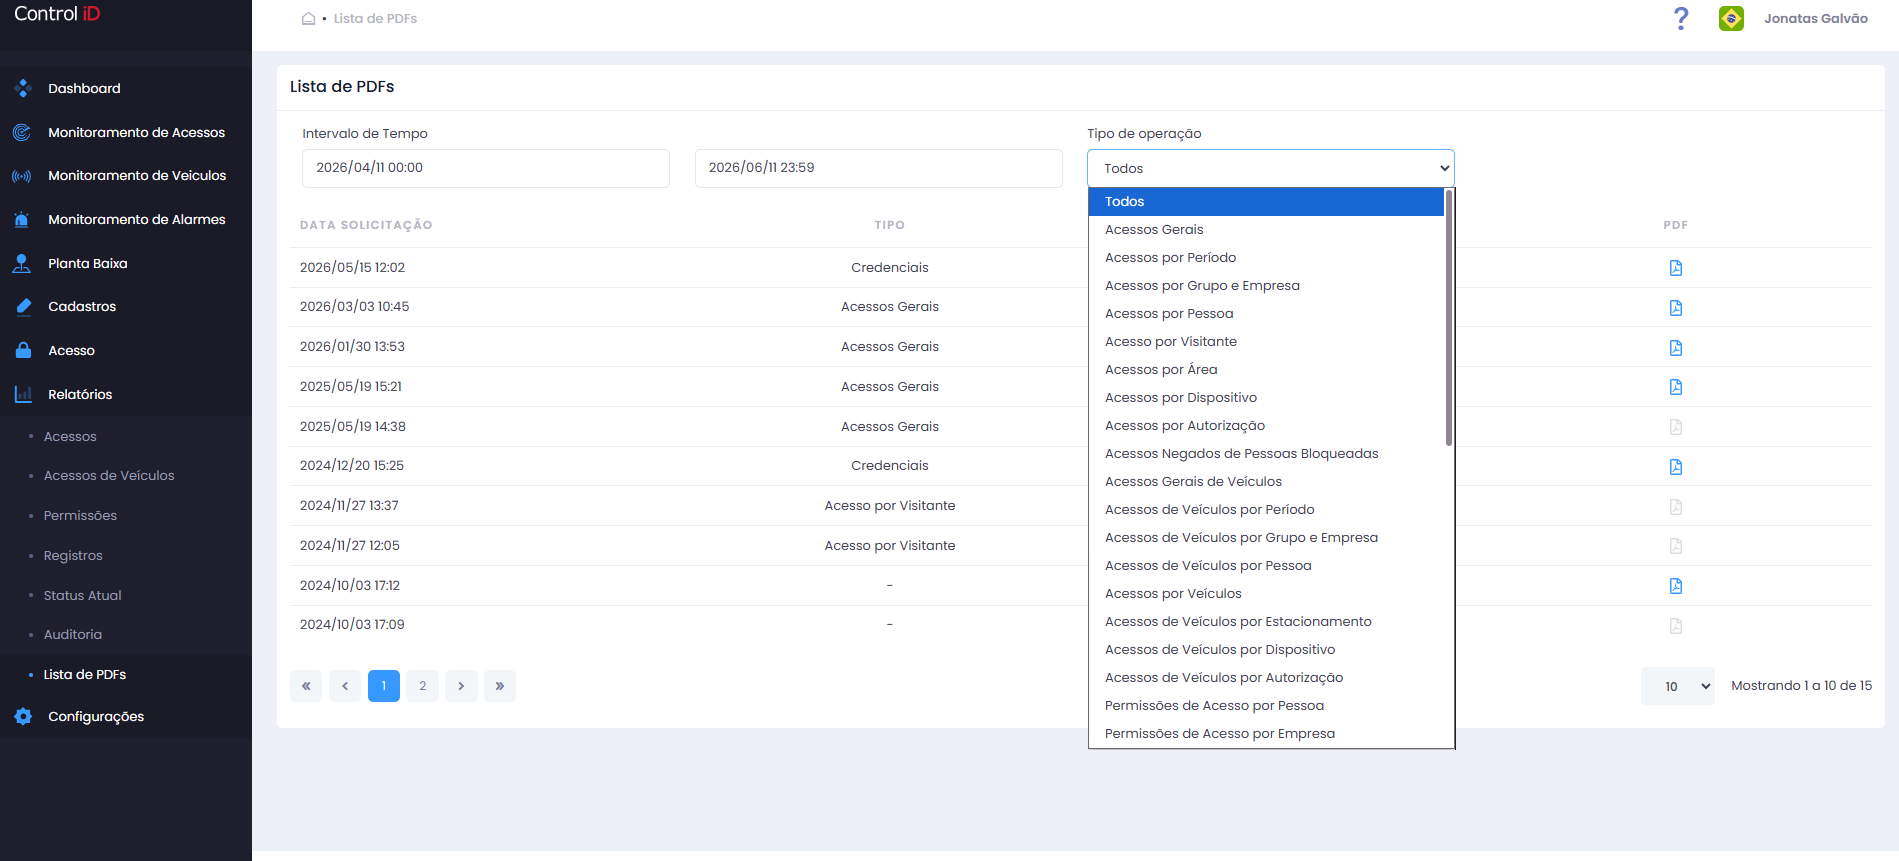This screenshot has width=1899, height=861.
Task: Download the PDF for 2025/05/19 15:21
Action: click(1676, 386)
